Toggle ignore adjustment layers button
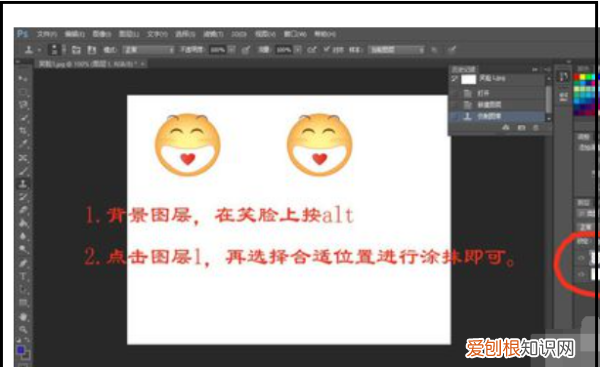 tap(434, 50)
